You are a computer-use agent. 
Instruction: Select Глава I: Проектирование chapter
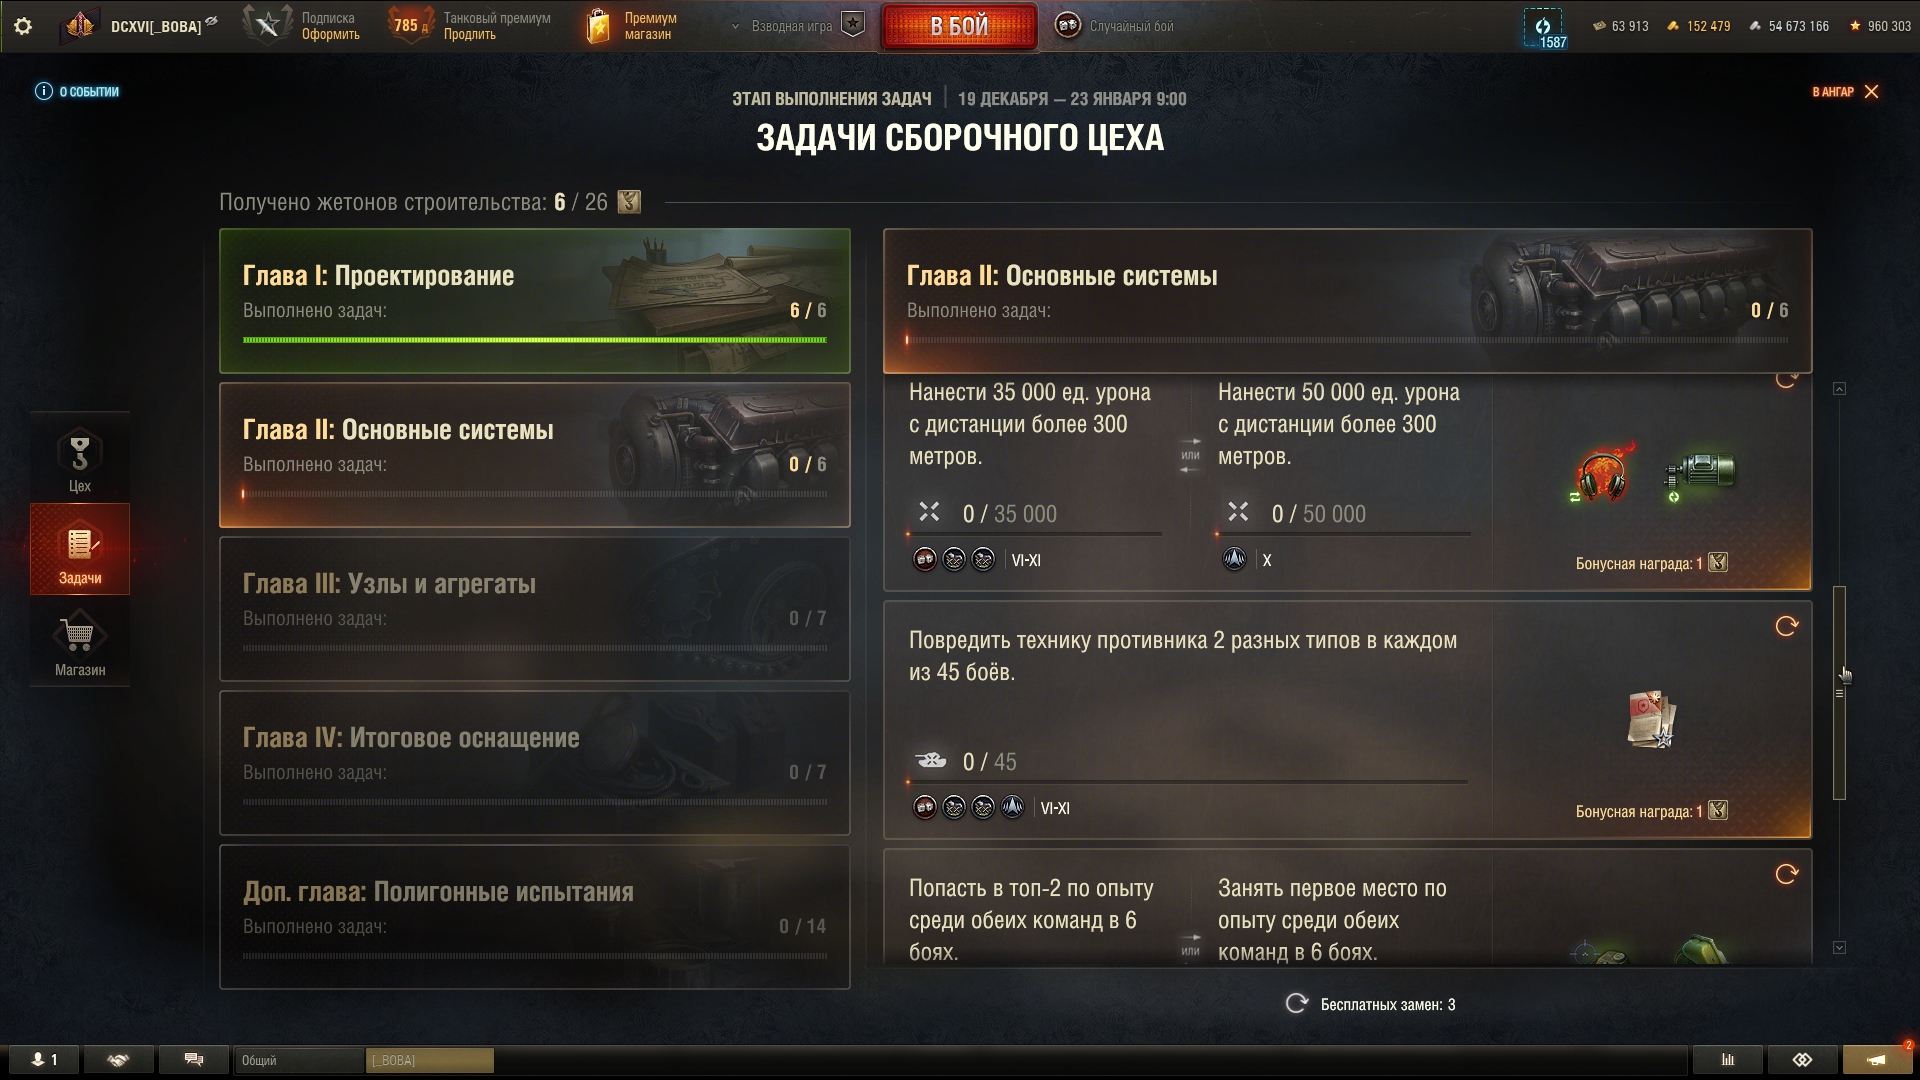tap(535, 301)
